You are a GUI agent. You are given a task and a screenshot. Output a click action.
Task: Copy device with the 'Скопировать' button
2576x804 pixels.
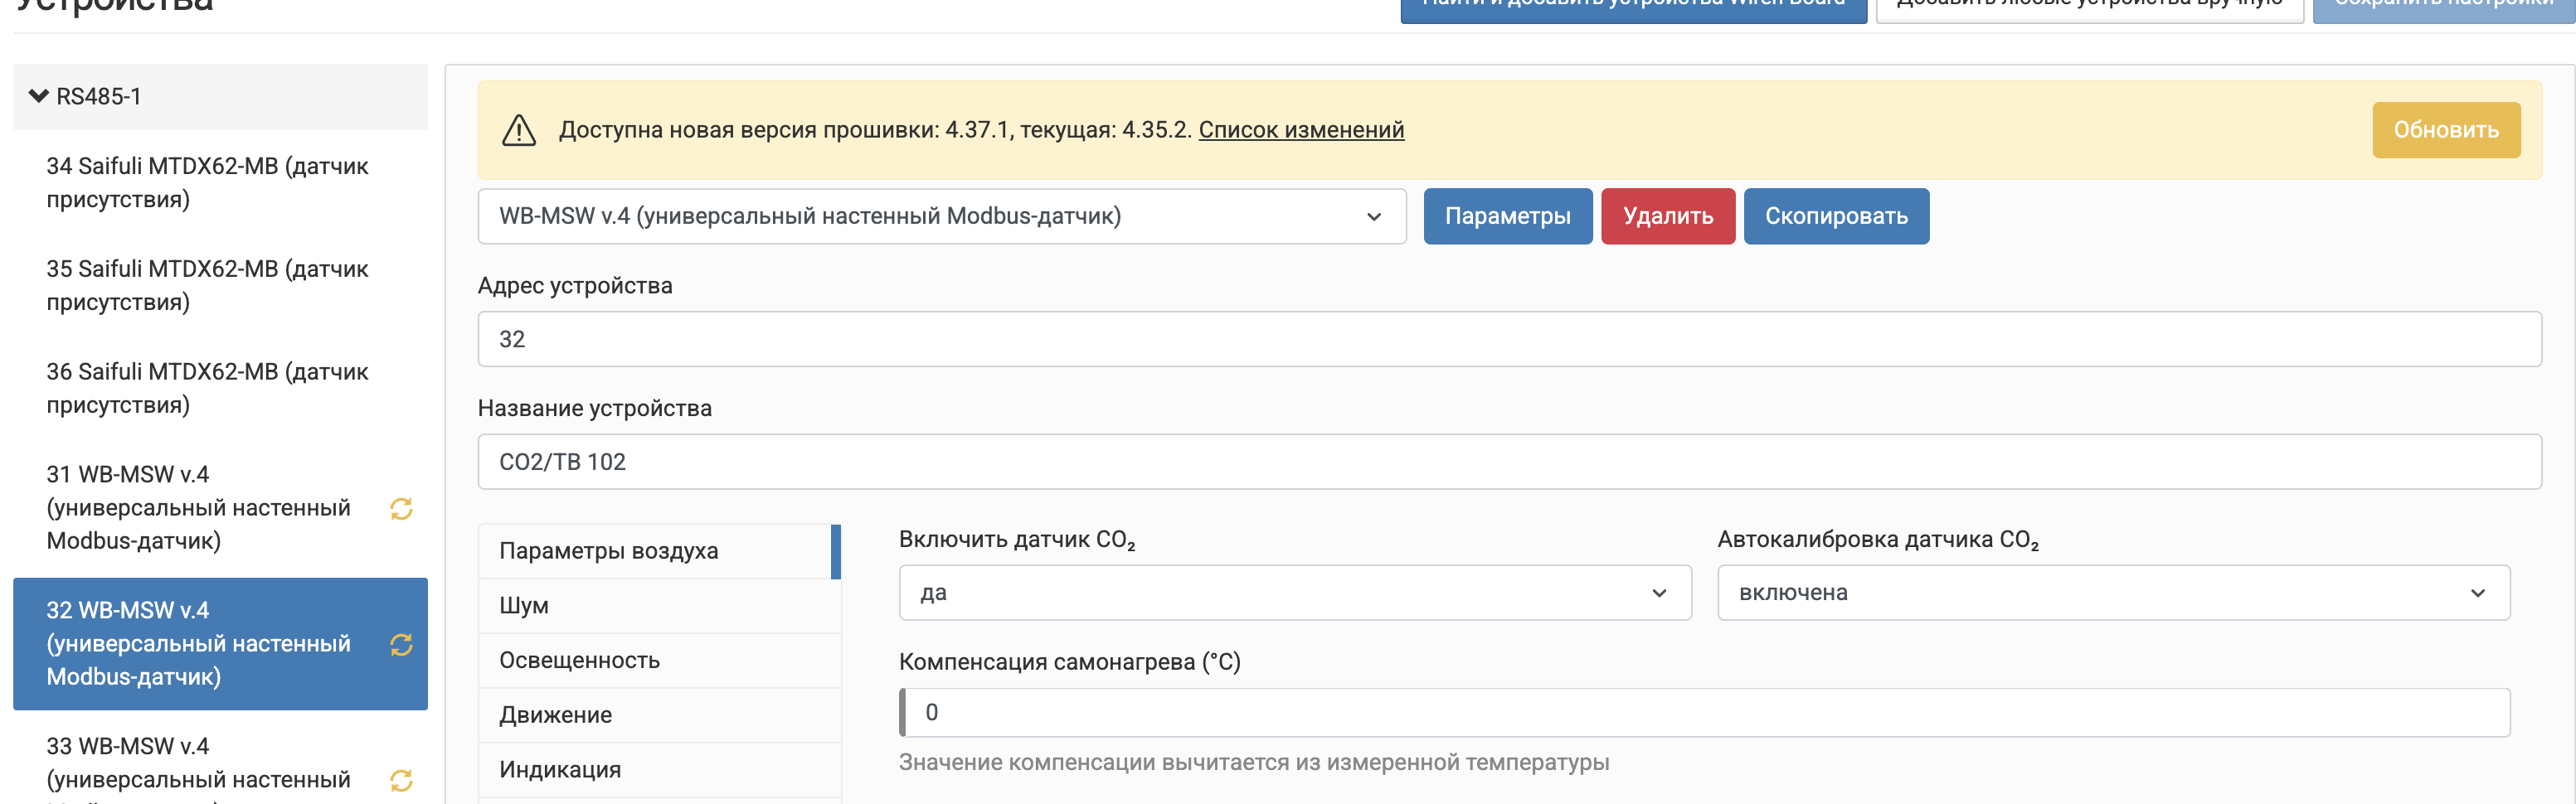1836,216
